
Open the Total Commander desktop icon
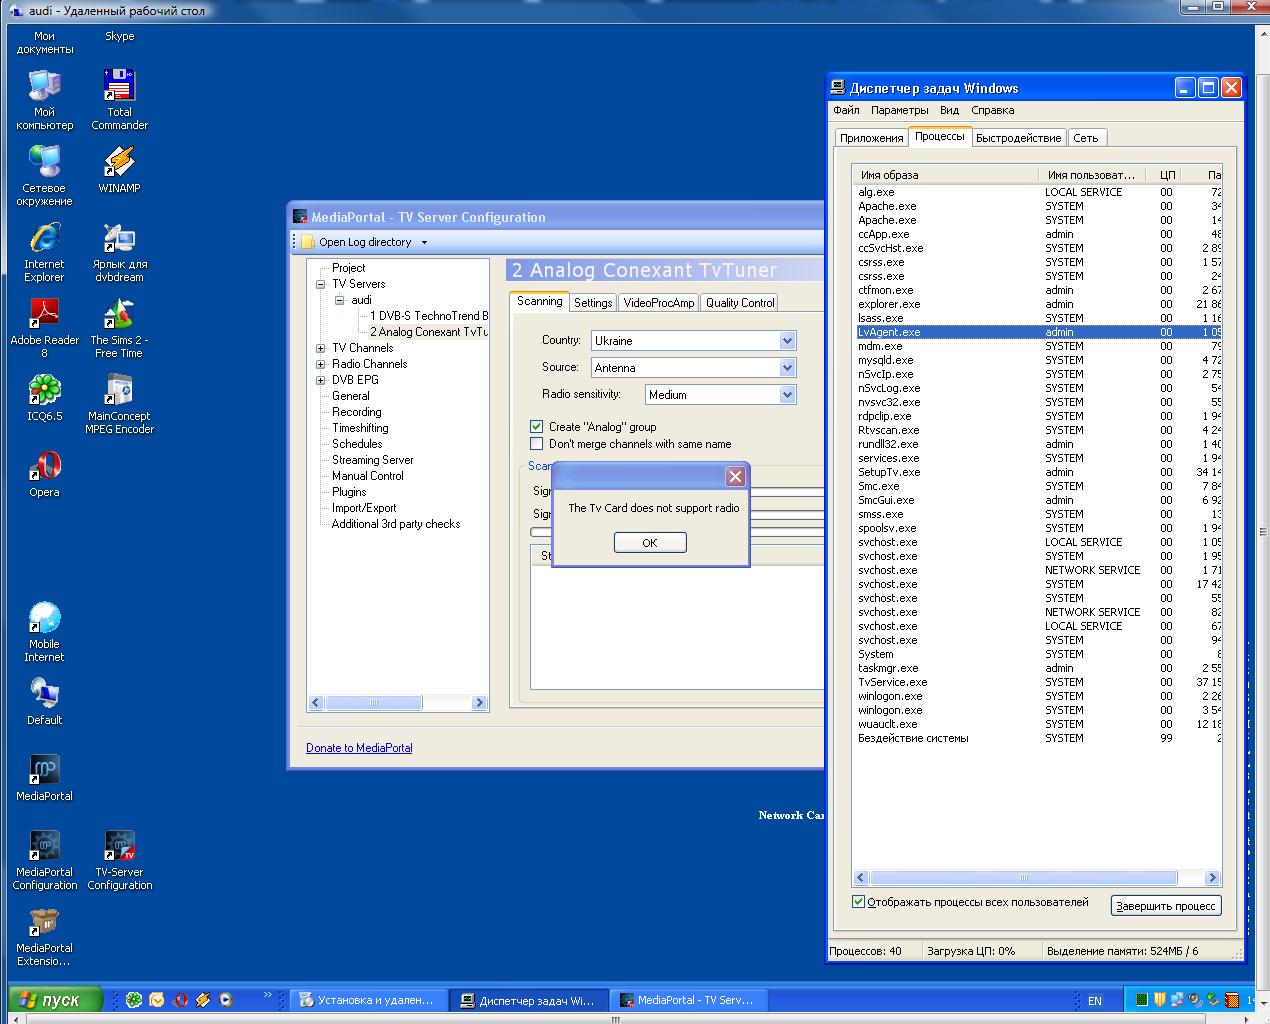[x=119, y=99]
